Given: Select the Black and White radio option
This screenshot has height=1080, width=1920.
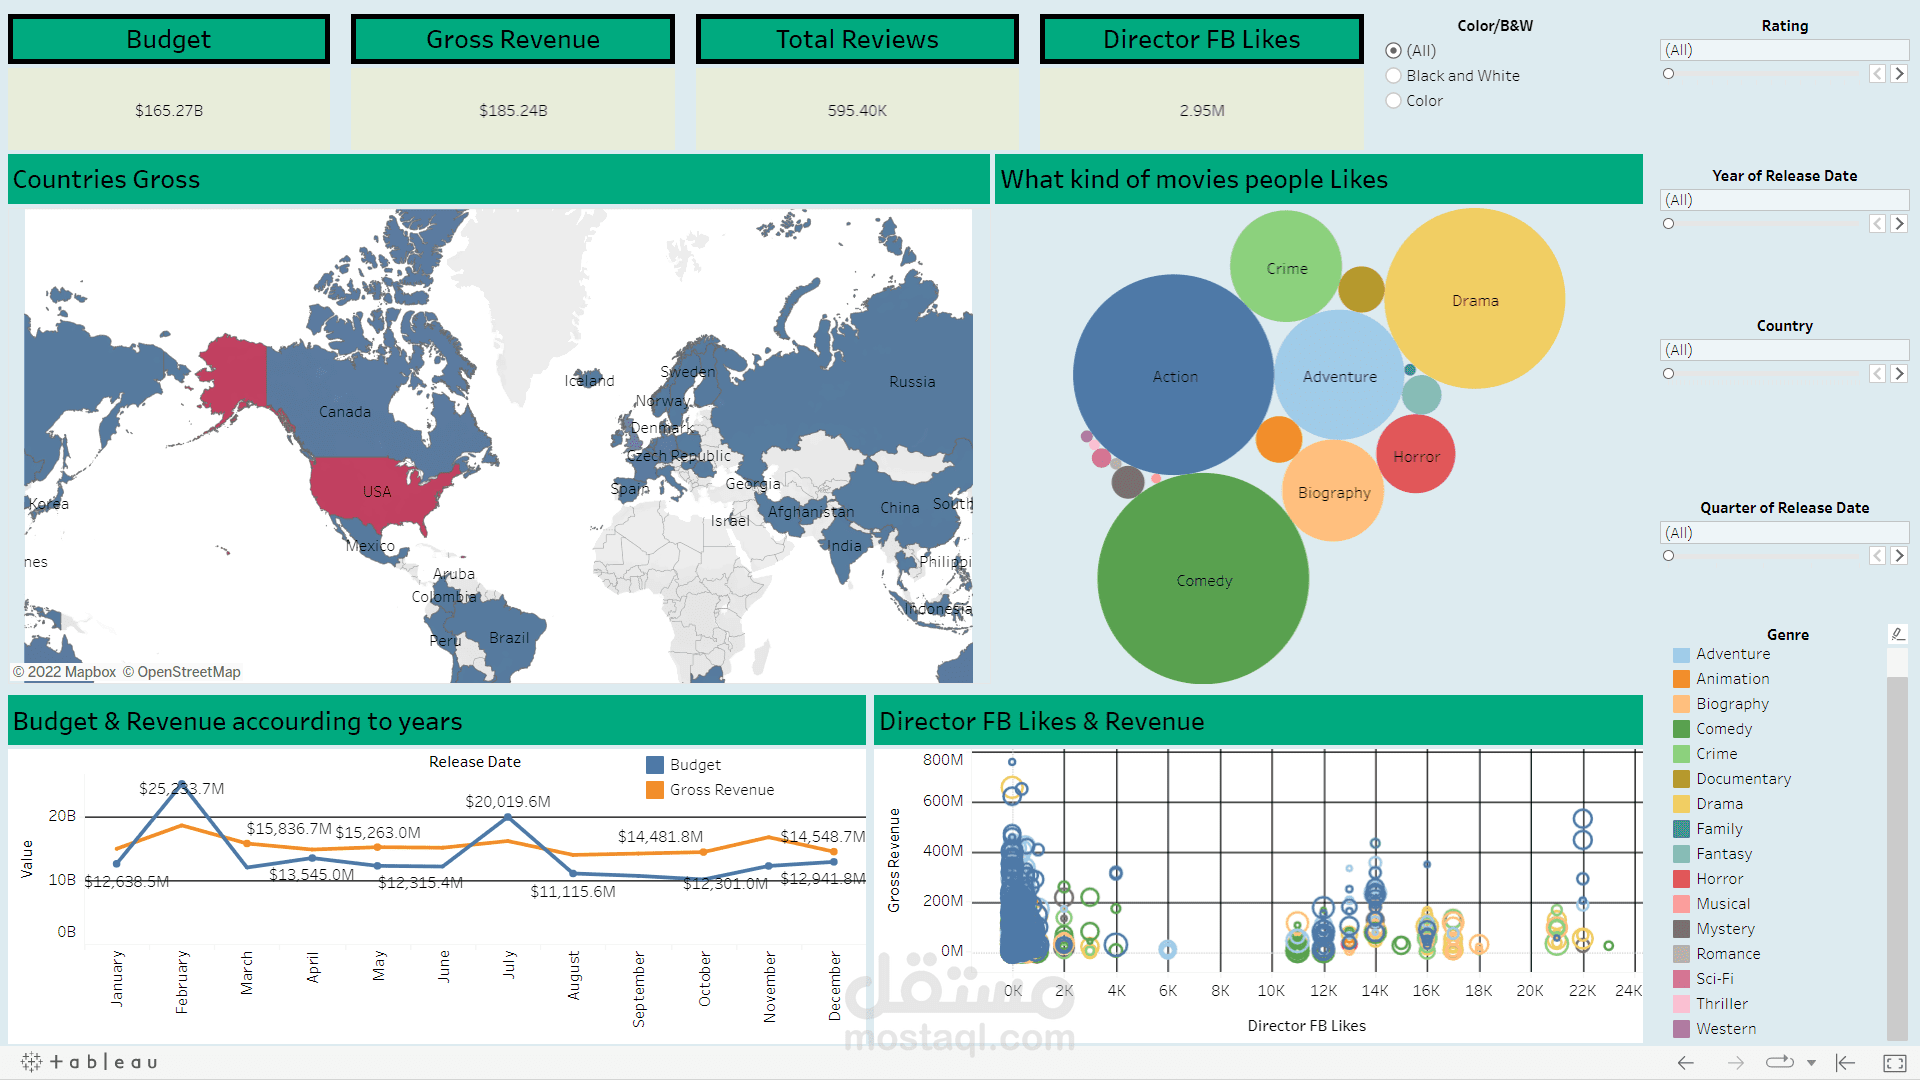Looking at the screenshot, I should [x=1394, y=76].
